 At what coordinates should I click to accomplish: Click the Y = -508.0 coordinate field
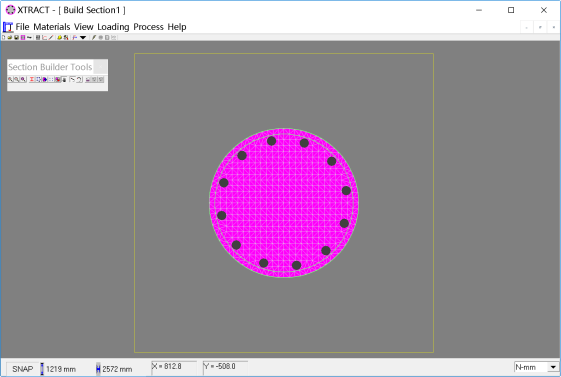(x=225, y=367)
